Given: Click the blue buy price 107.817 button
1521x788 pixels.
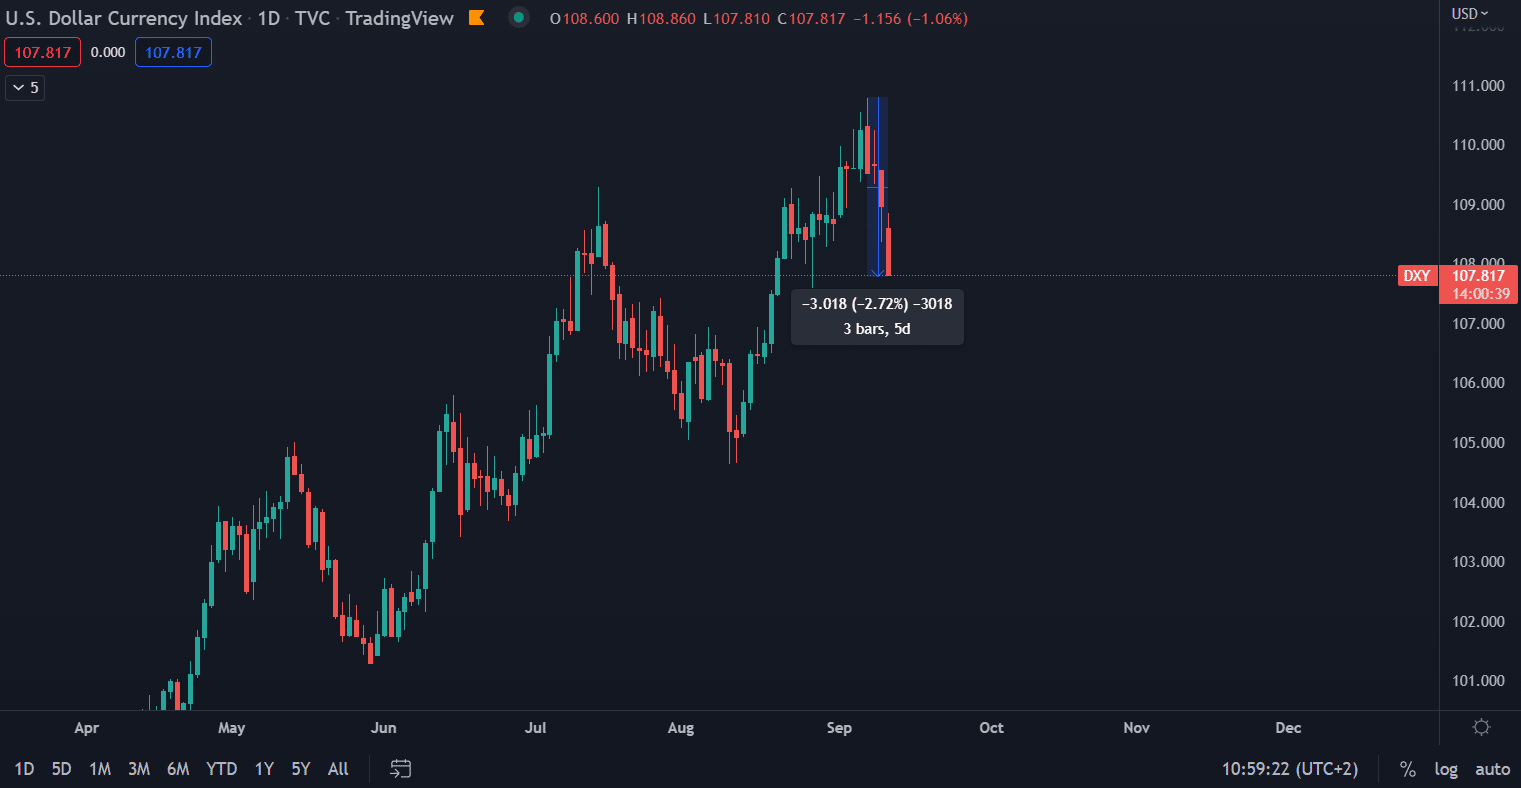Looking at the screenshot, I should click(173, 52).
